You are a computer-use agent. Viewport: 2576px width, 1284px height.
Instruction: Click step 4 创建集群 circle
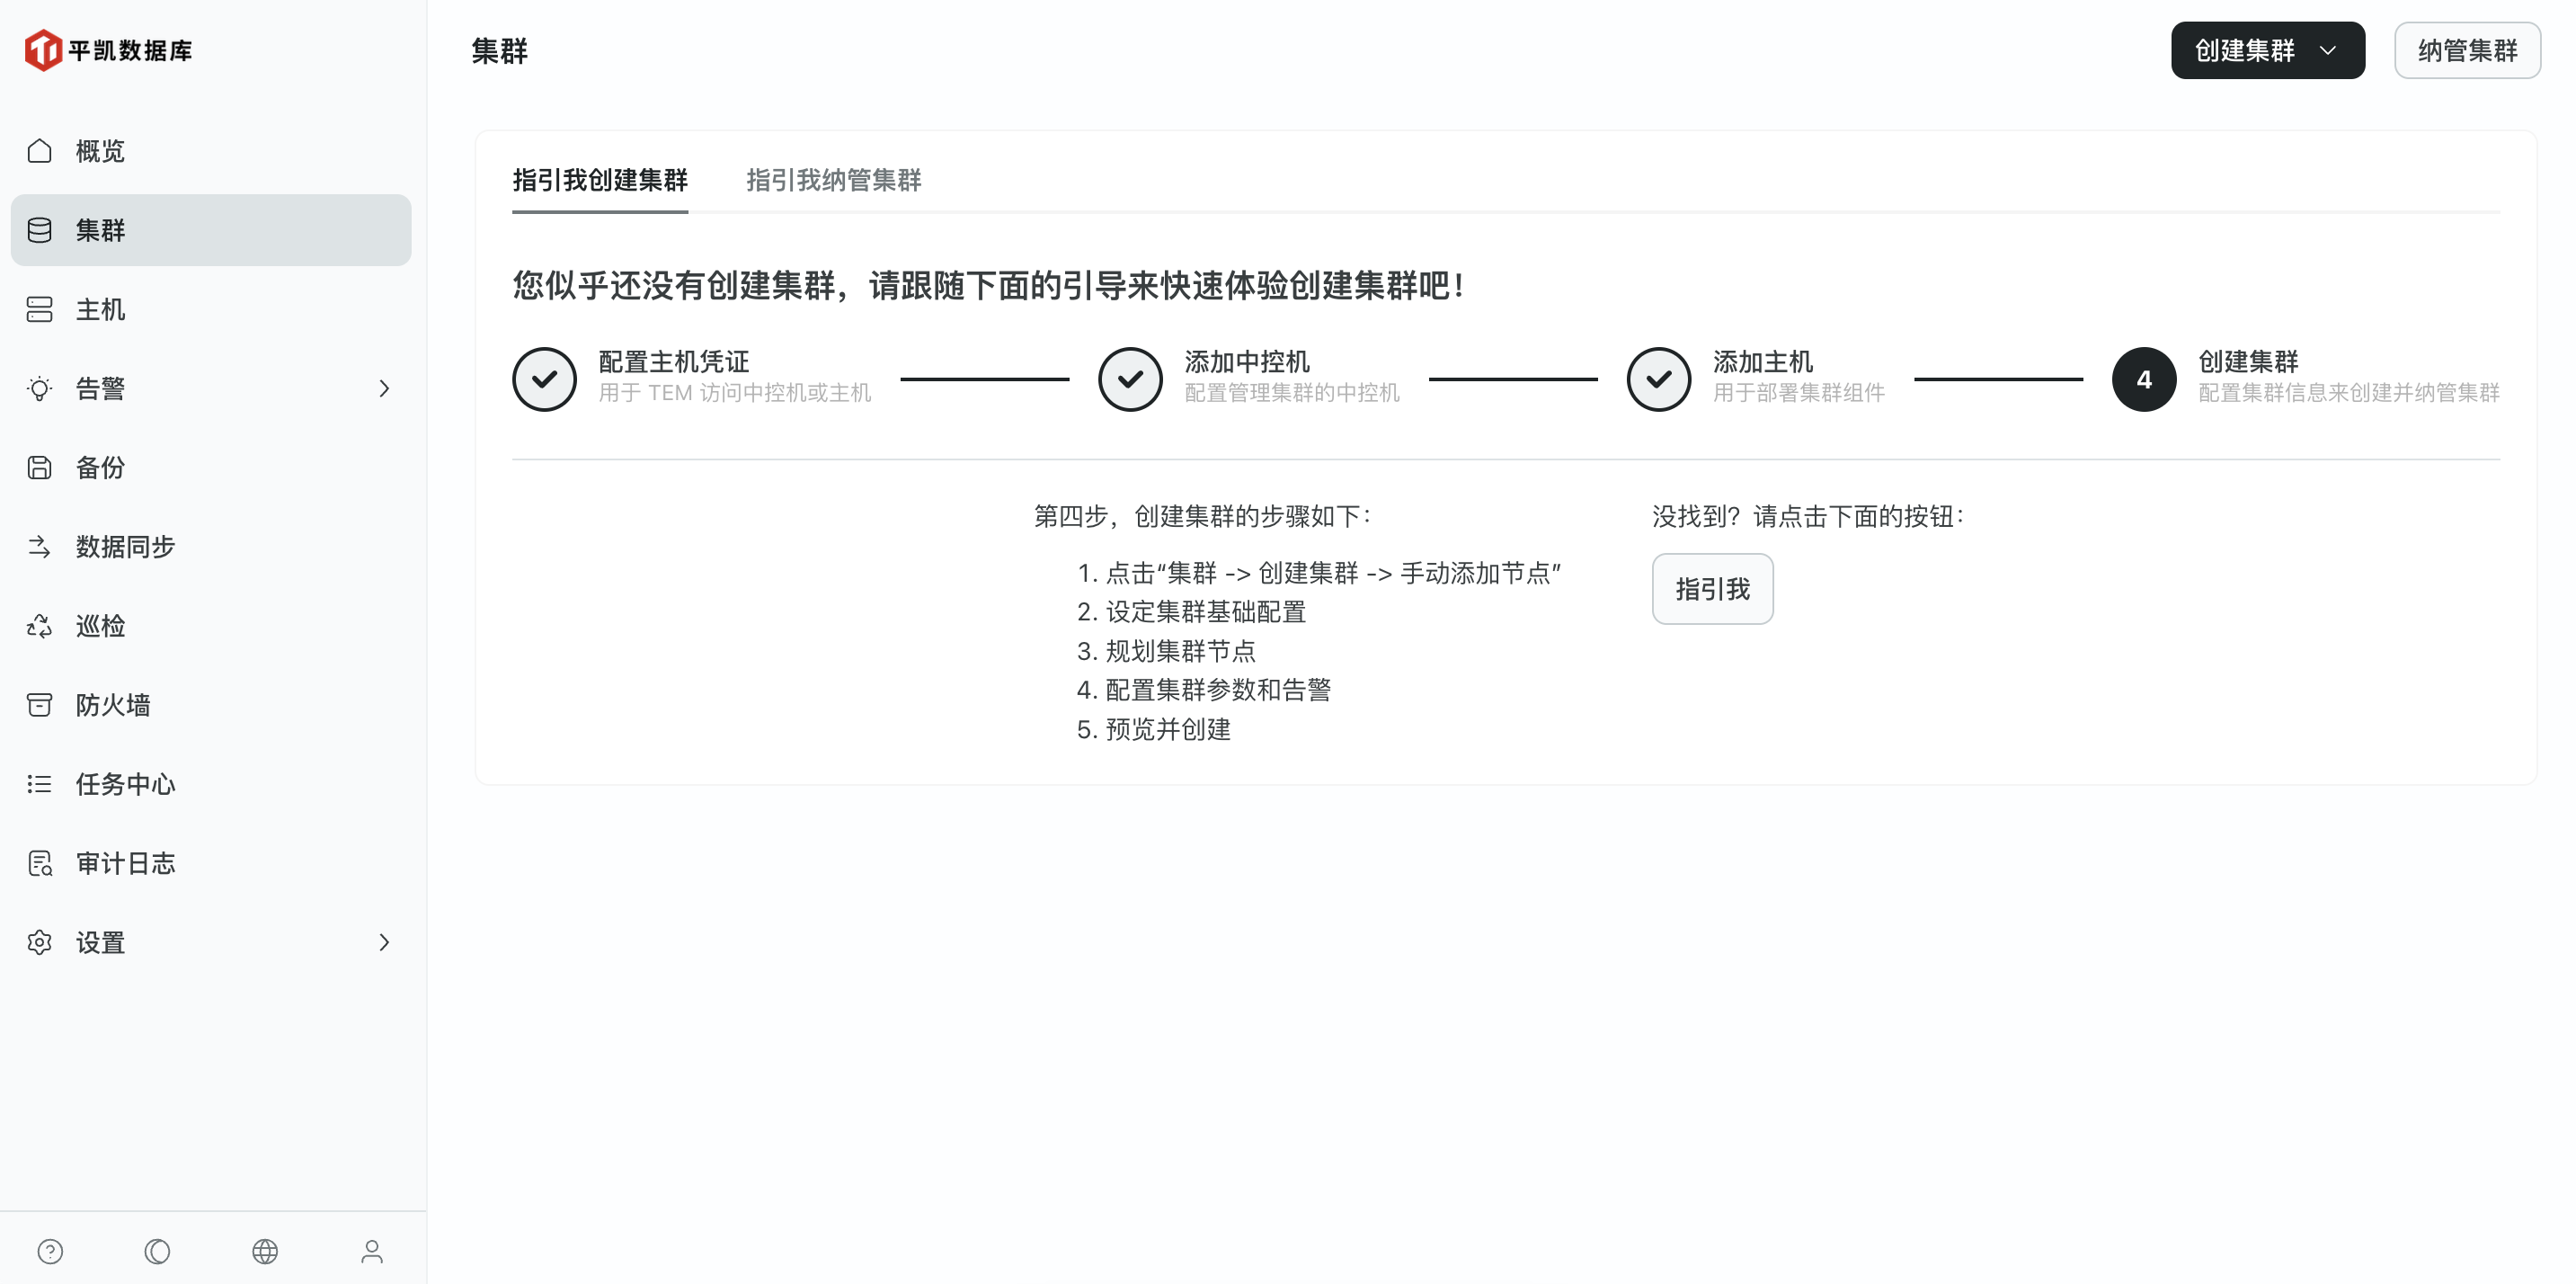point(2143,379)
